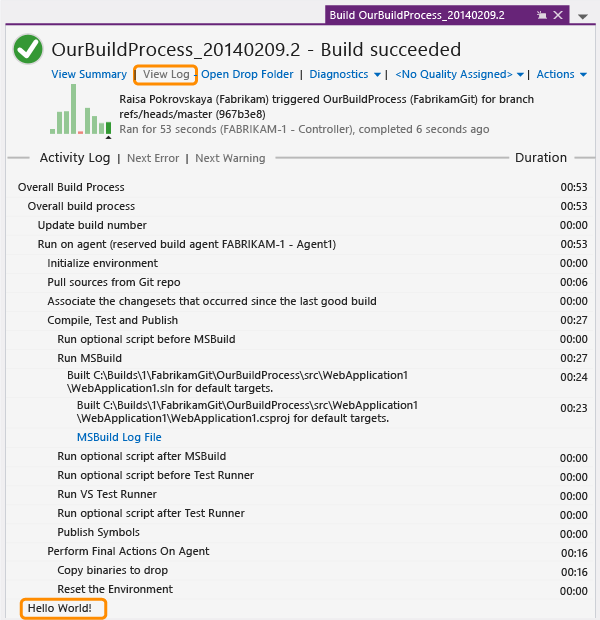
Task: Select Run optional script after MSBuild
Action: (301, 456)
